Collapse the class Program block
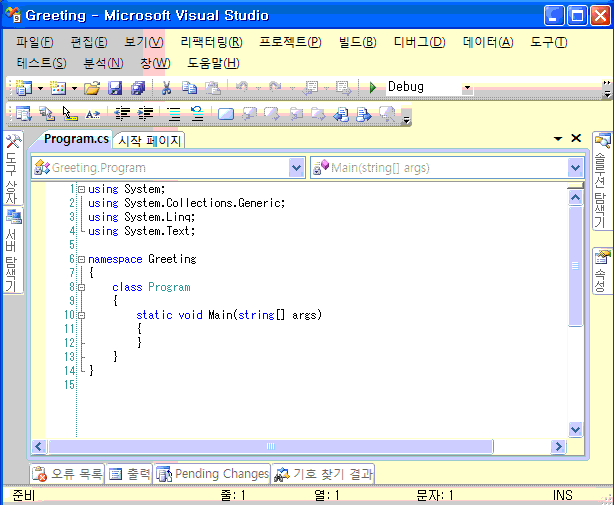Image resolution: width=614 pixels, height=505 pixels. (81, 287)
